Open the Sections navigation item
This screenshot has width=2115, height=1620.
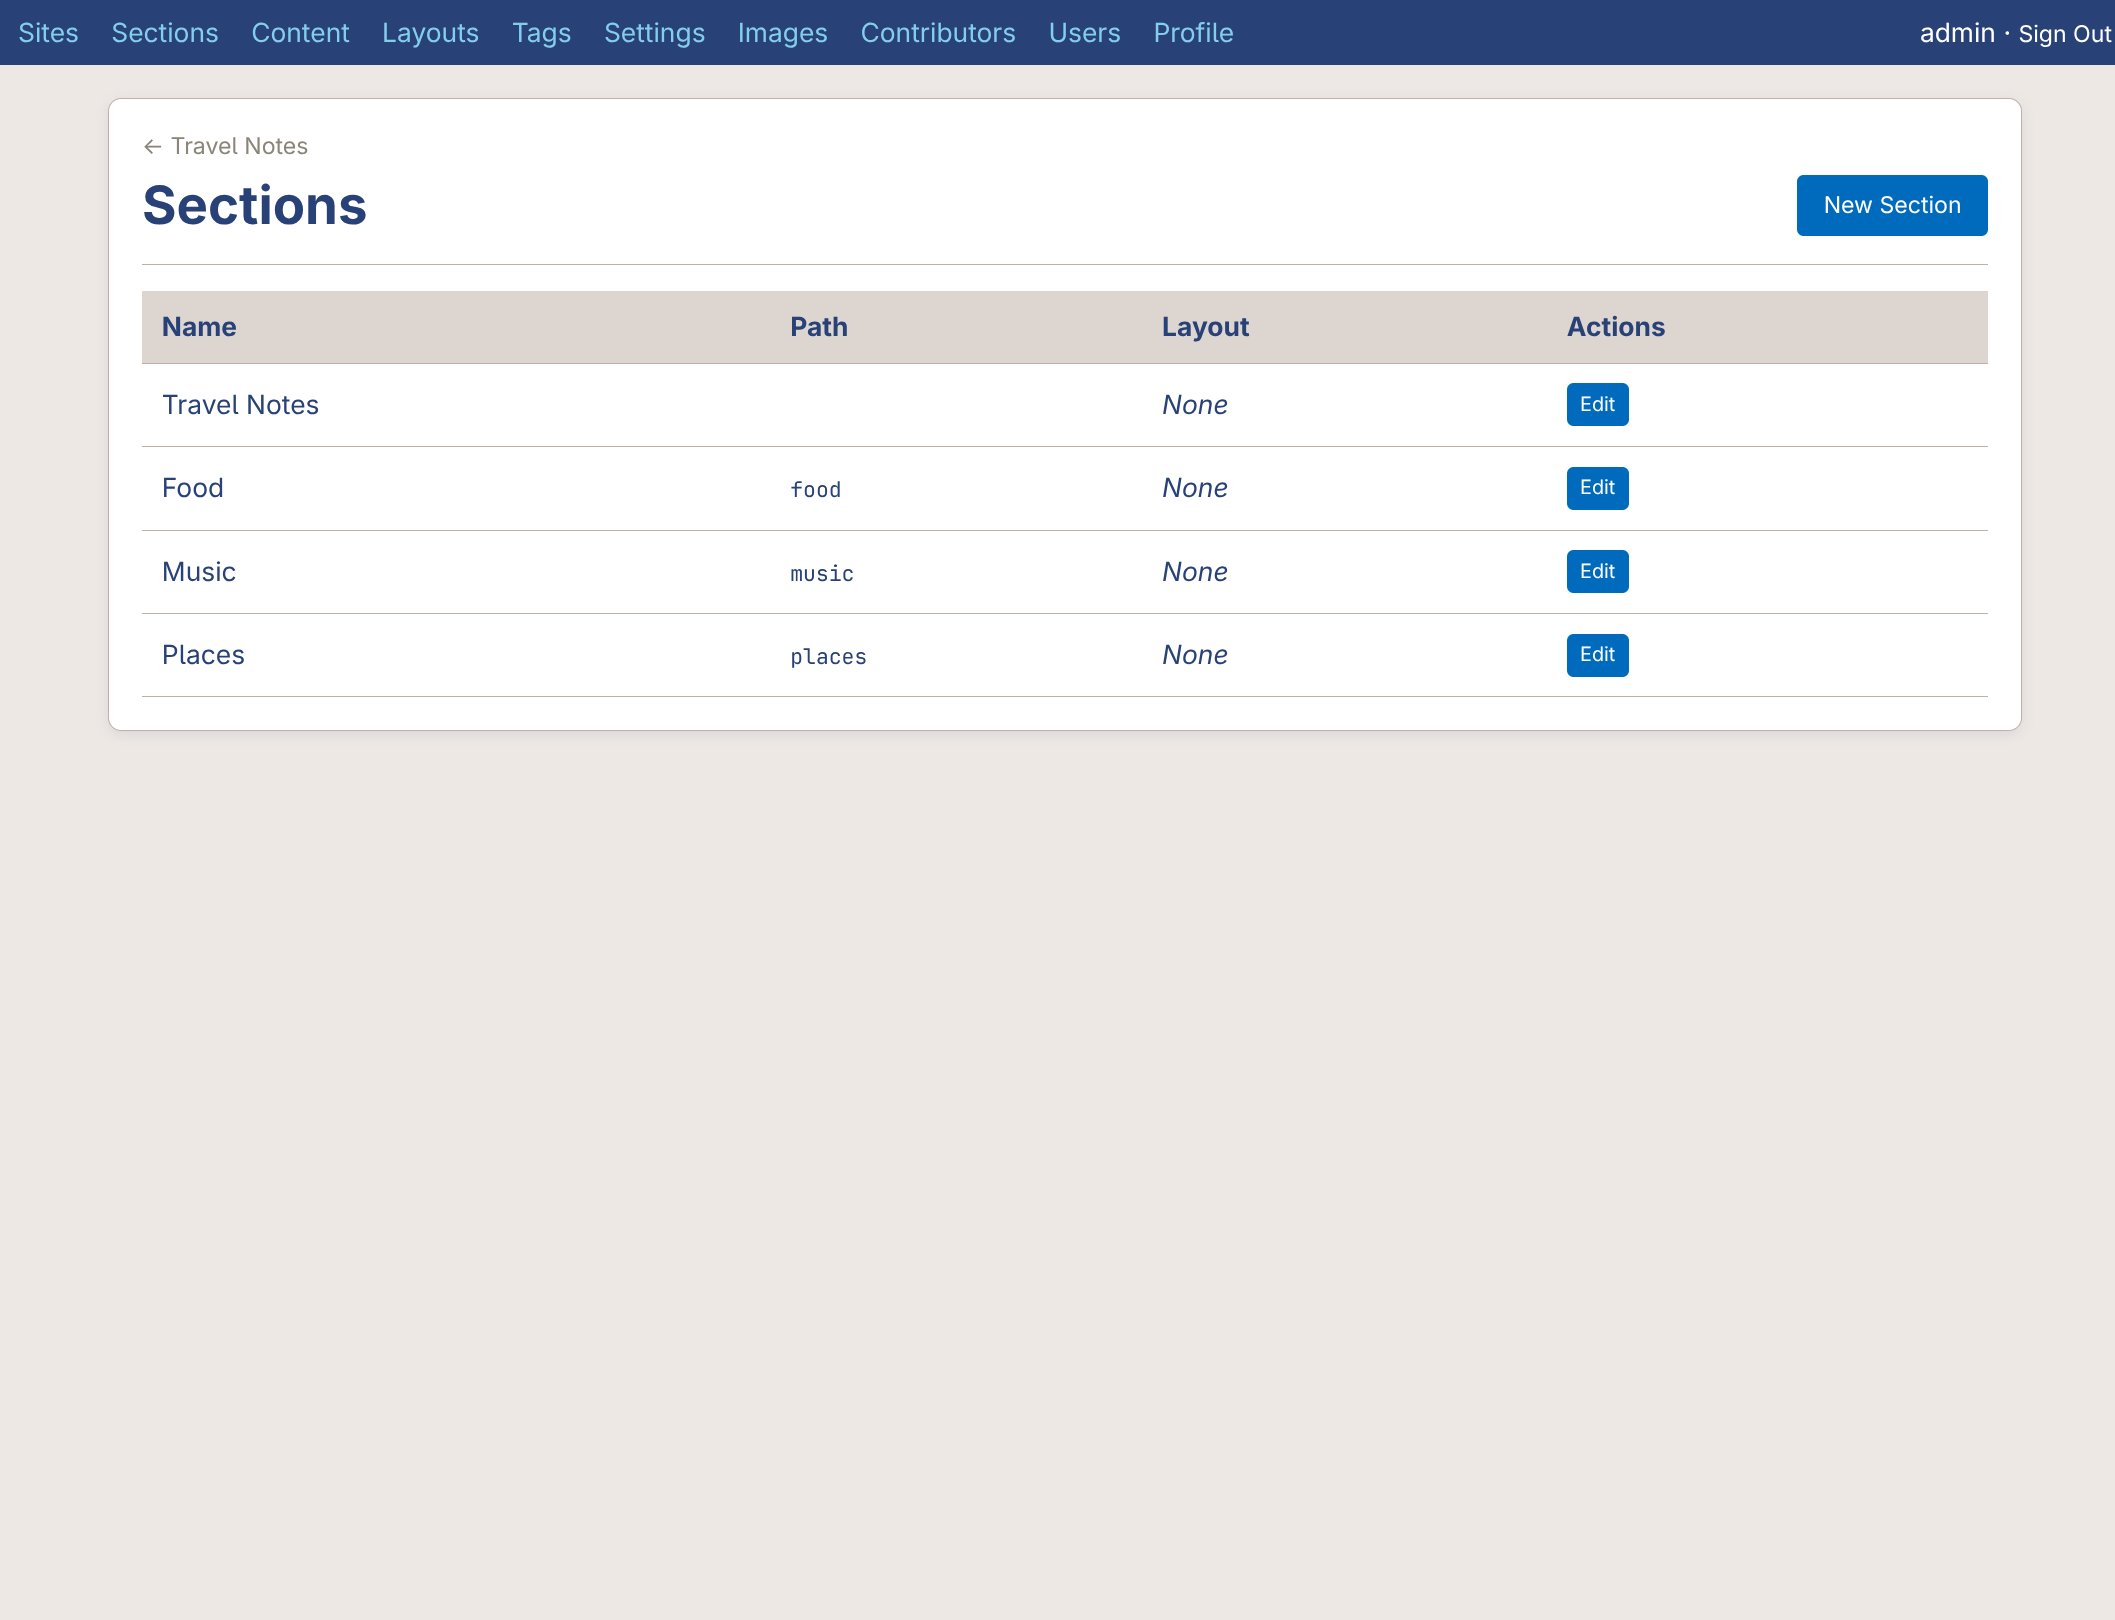164,32
